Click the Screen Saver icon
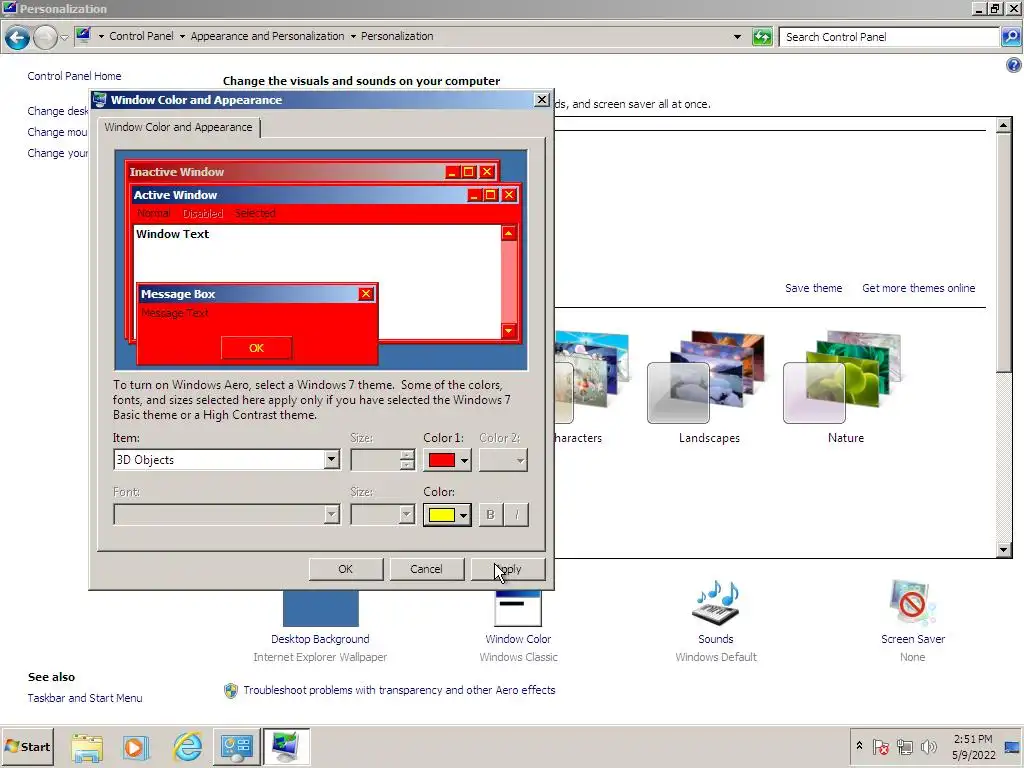 pos(912,602)
